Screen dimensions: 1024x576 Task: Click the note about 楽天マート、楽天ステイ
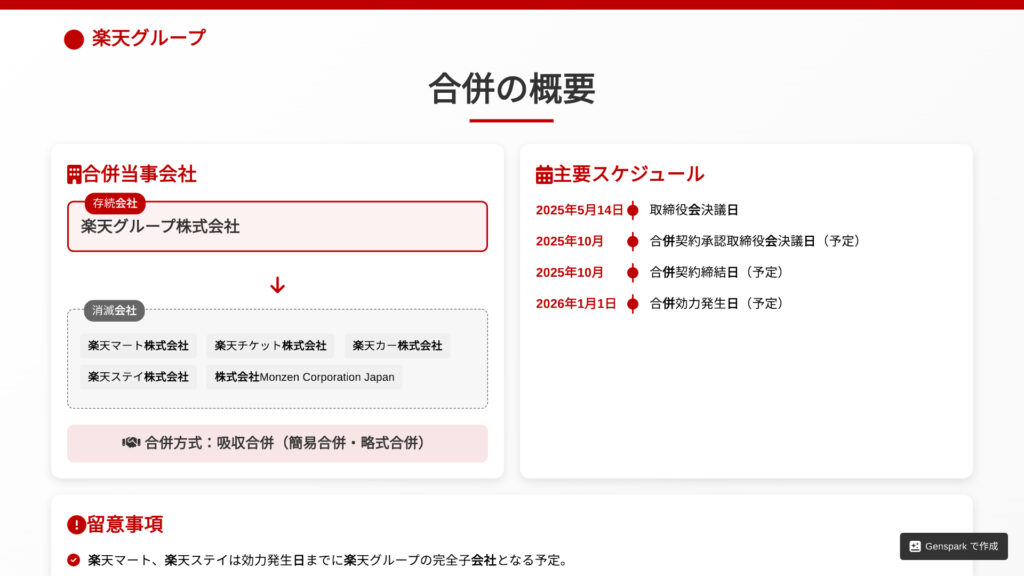(x=330, y=560)
